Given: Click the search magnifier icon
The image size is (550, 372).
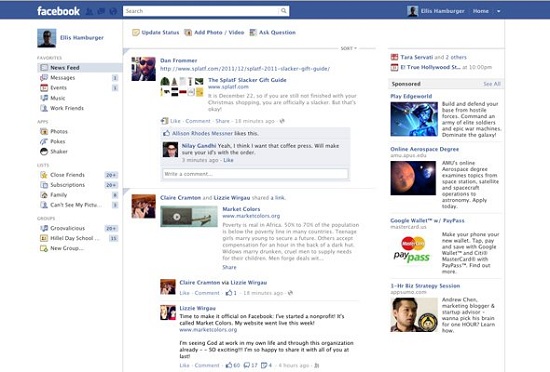Looking at the screenshot, I should pyautogui.click(x=283, y=11).
